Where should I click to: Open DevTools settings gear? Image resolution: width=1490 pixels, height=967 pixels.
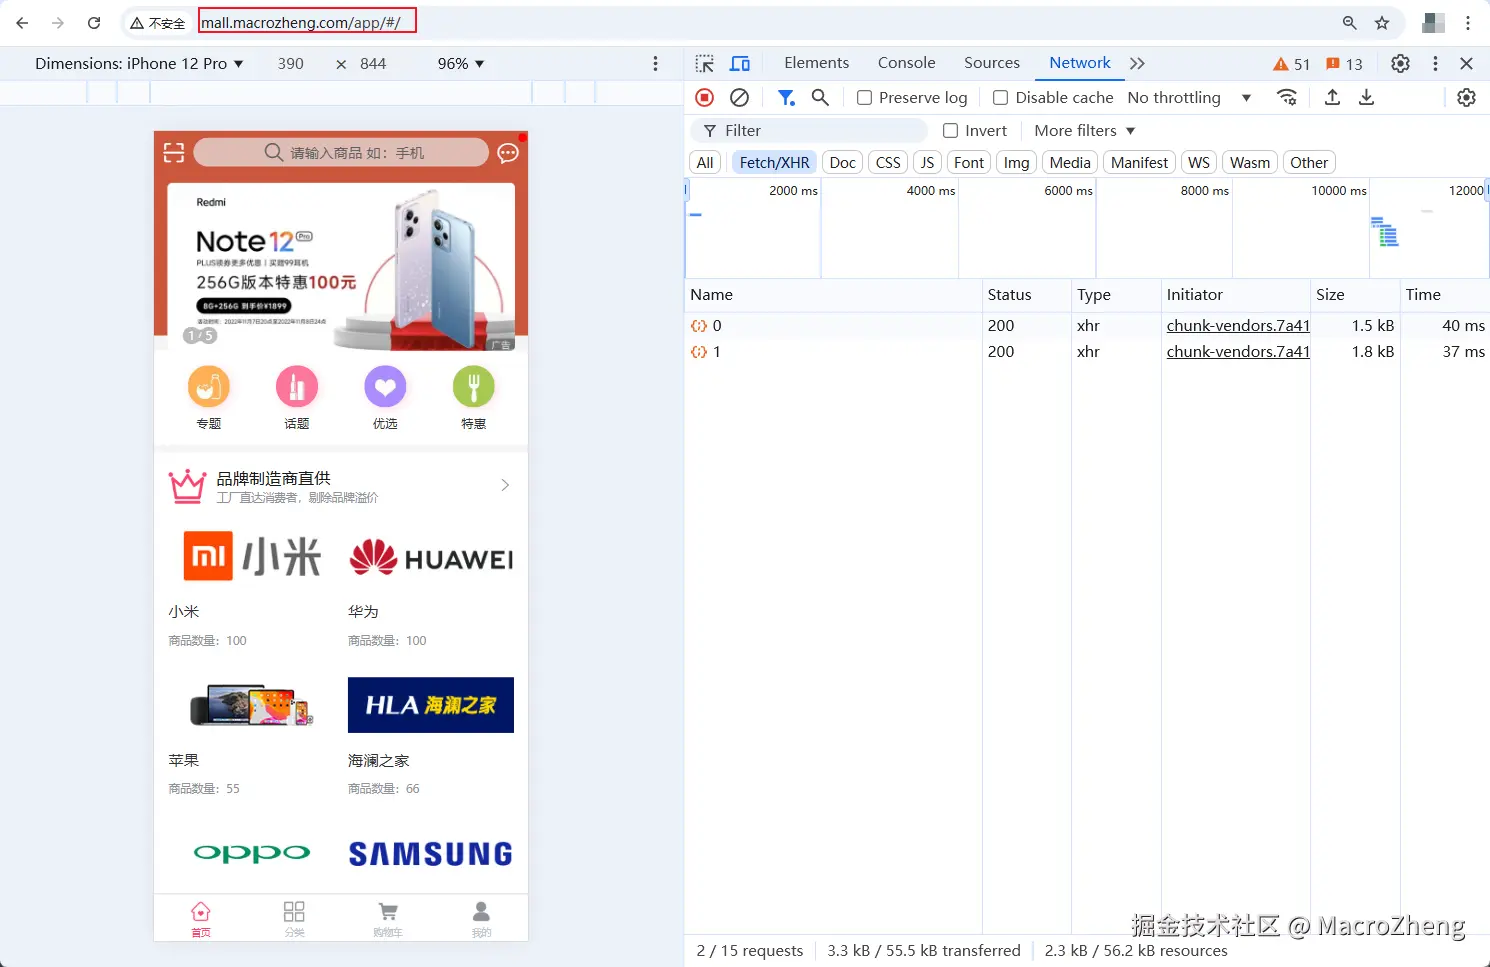click(1400, 63)
